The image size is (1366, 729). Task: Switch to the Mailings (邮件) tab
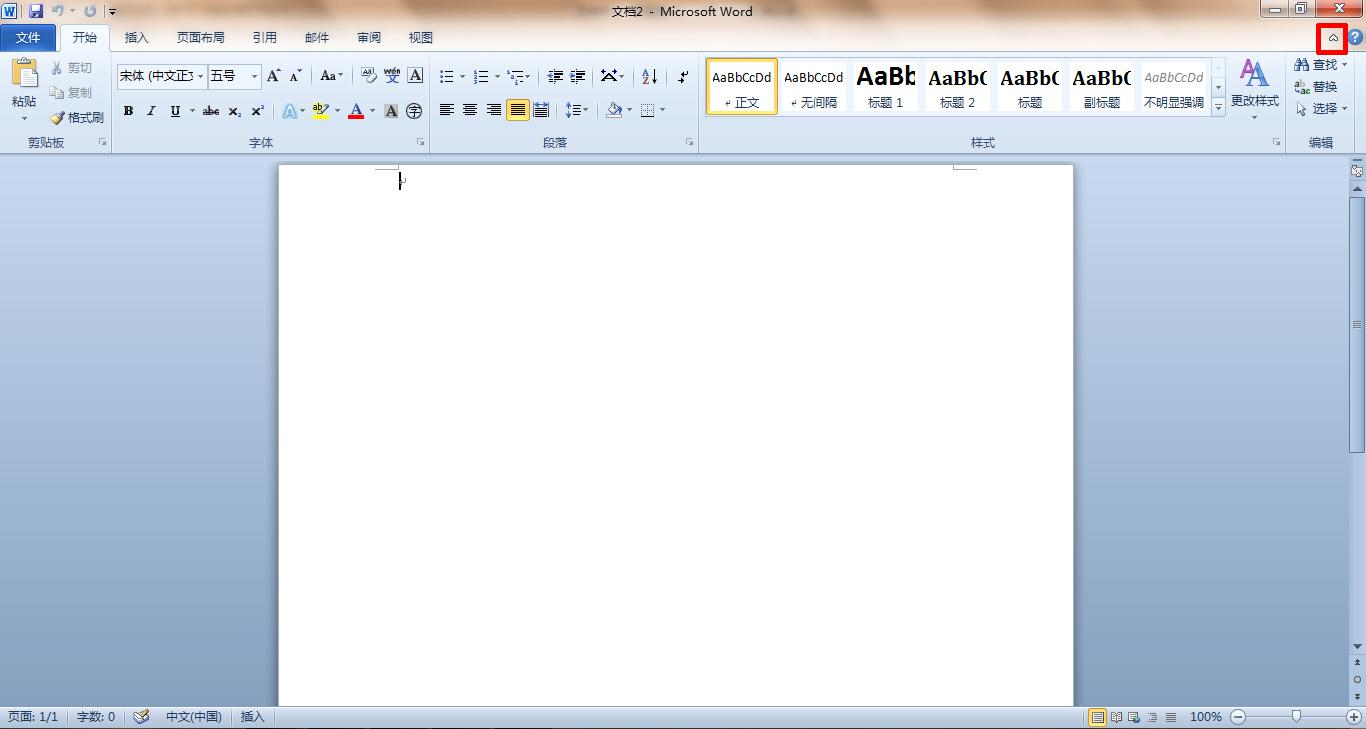[317, 38]
